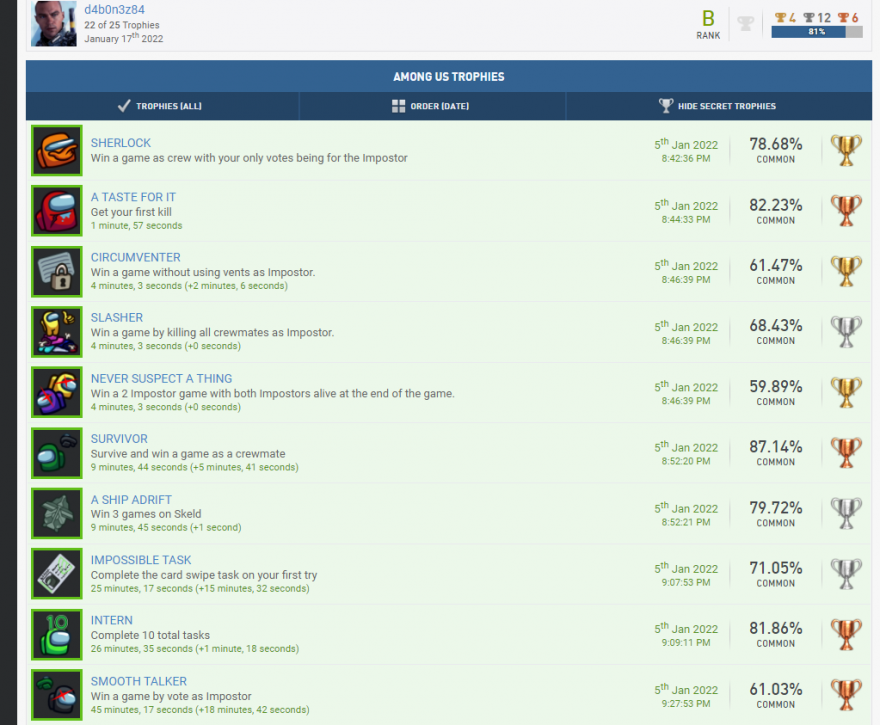This screenshot has height=725, width=880.
Task: Open the Never Suspect A Thing trophy link
Action: (161, 378)
